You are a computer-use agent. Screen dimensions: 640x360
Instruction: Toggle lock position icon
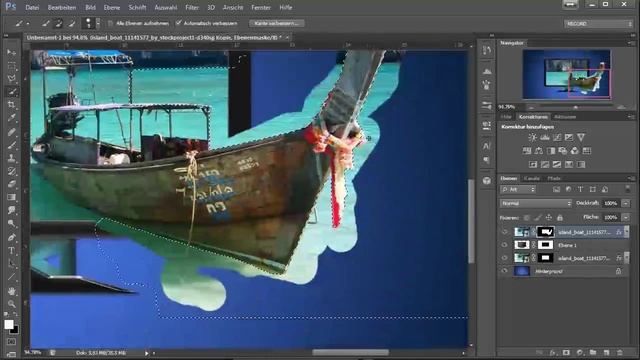(549, 218)
